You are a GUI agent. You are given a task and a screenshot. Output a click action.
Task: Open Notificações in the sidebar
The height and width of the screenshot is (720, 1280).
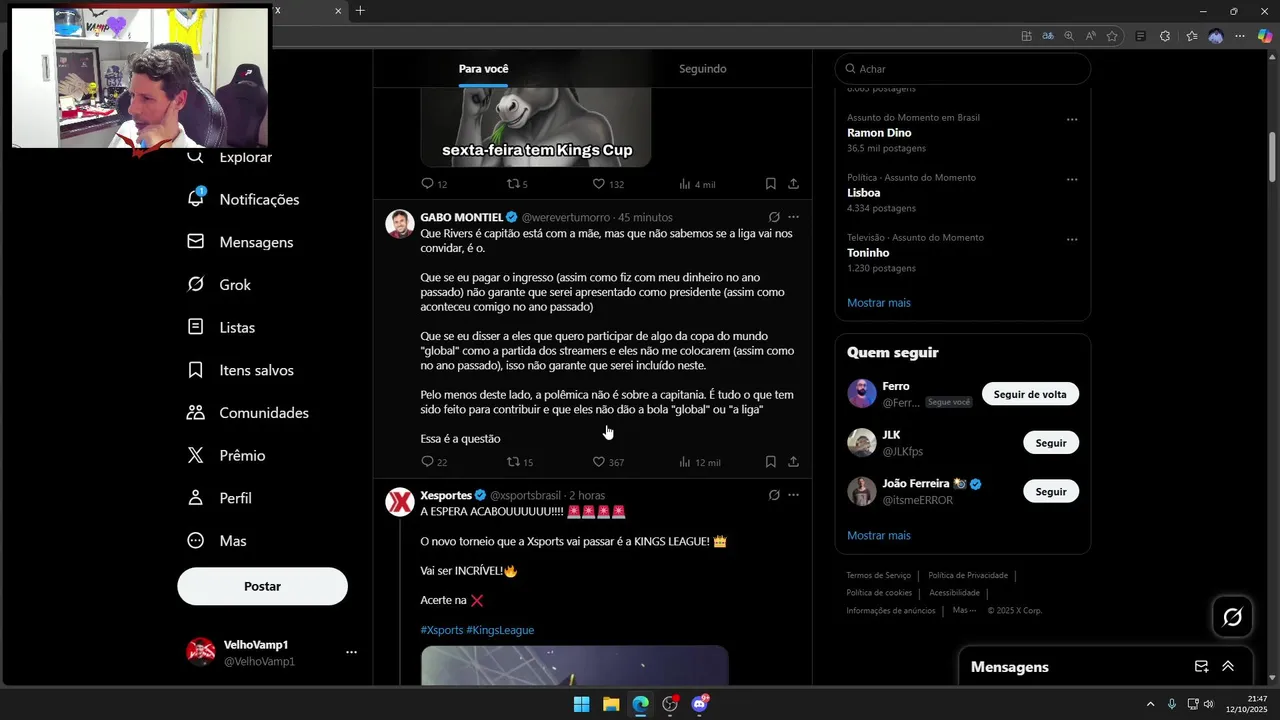[243, 199]
